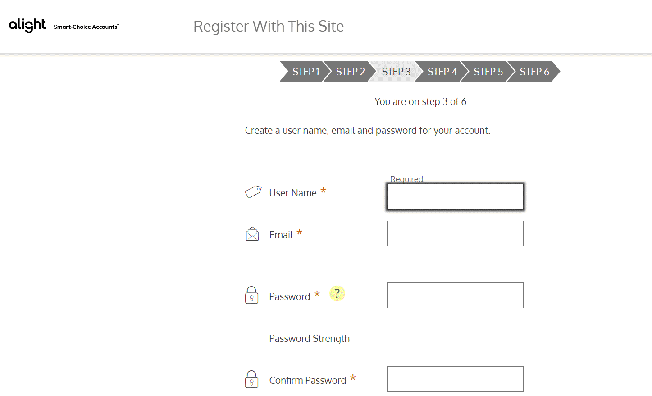This screenshot has height=396, width=652.
Task: Select the Step 1 arrow
Action: click(303, 72)
